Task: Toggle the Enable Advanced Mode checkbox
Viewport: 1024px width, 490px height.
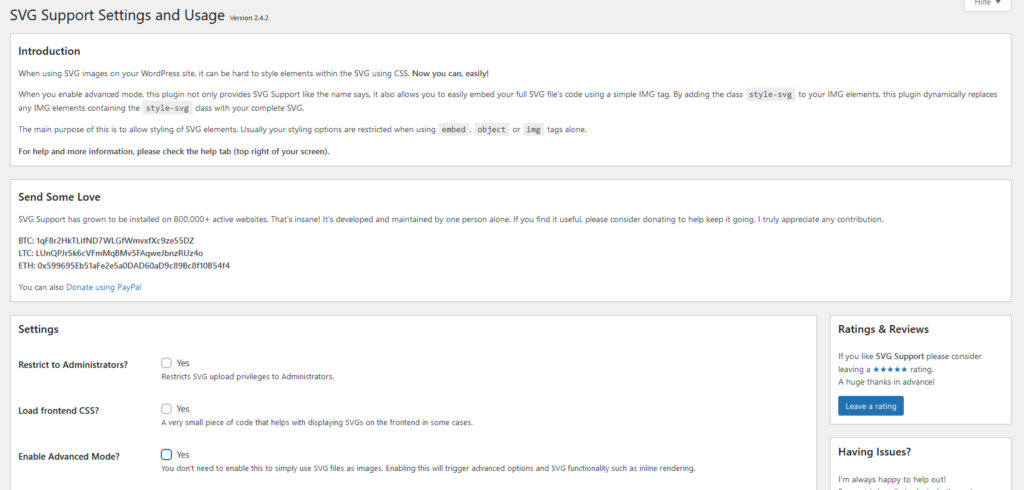Action: point(167,455)
